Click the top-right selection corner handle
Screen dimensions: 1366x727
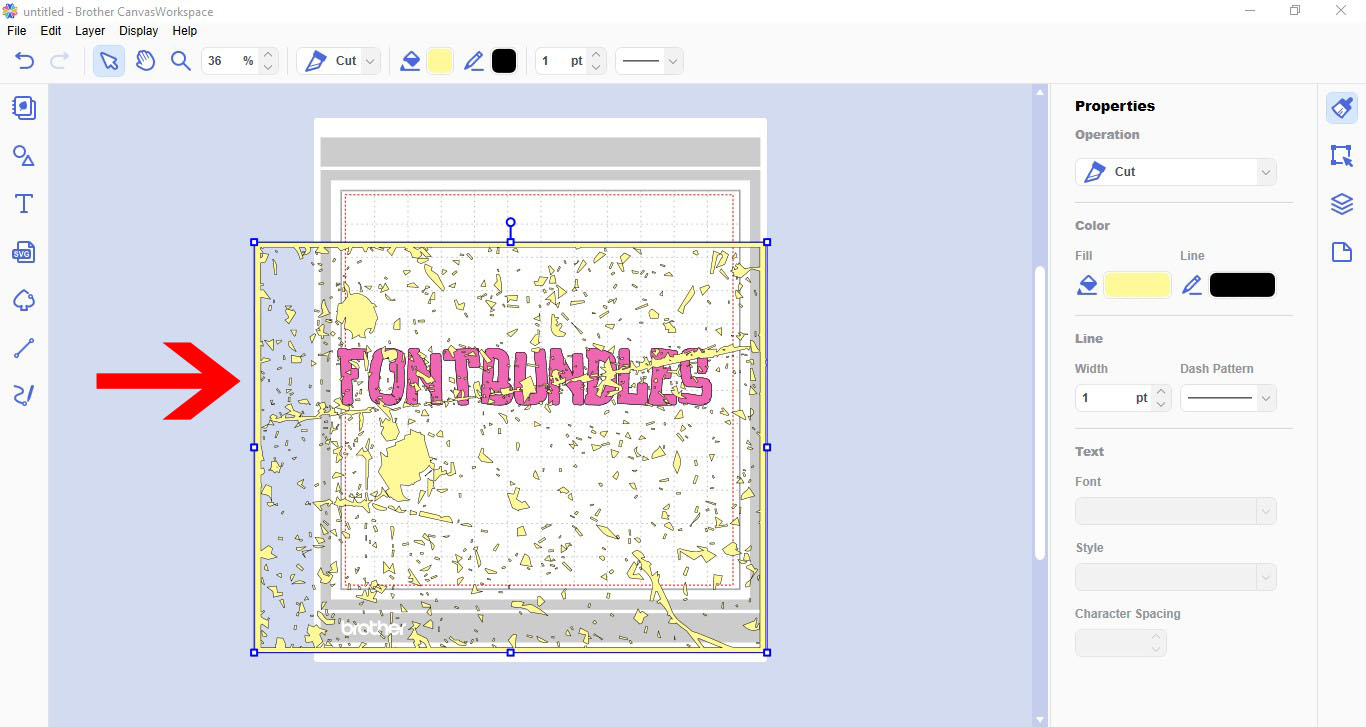tap(767, 242)
